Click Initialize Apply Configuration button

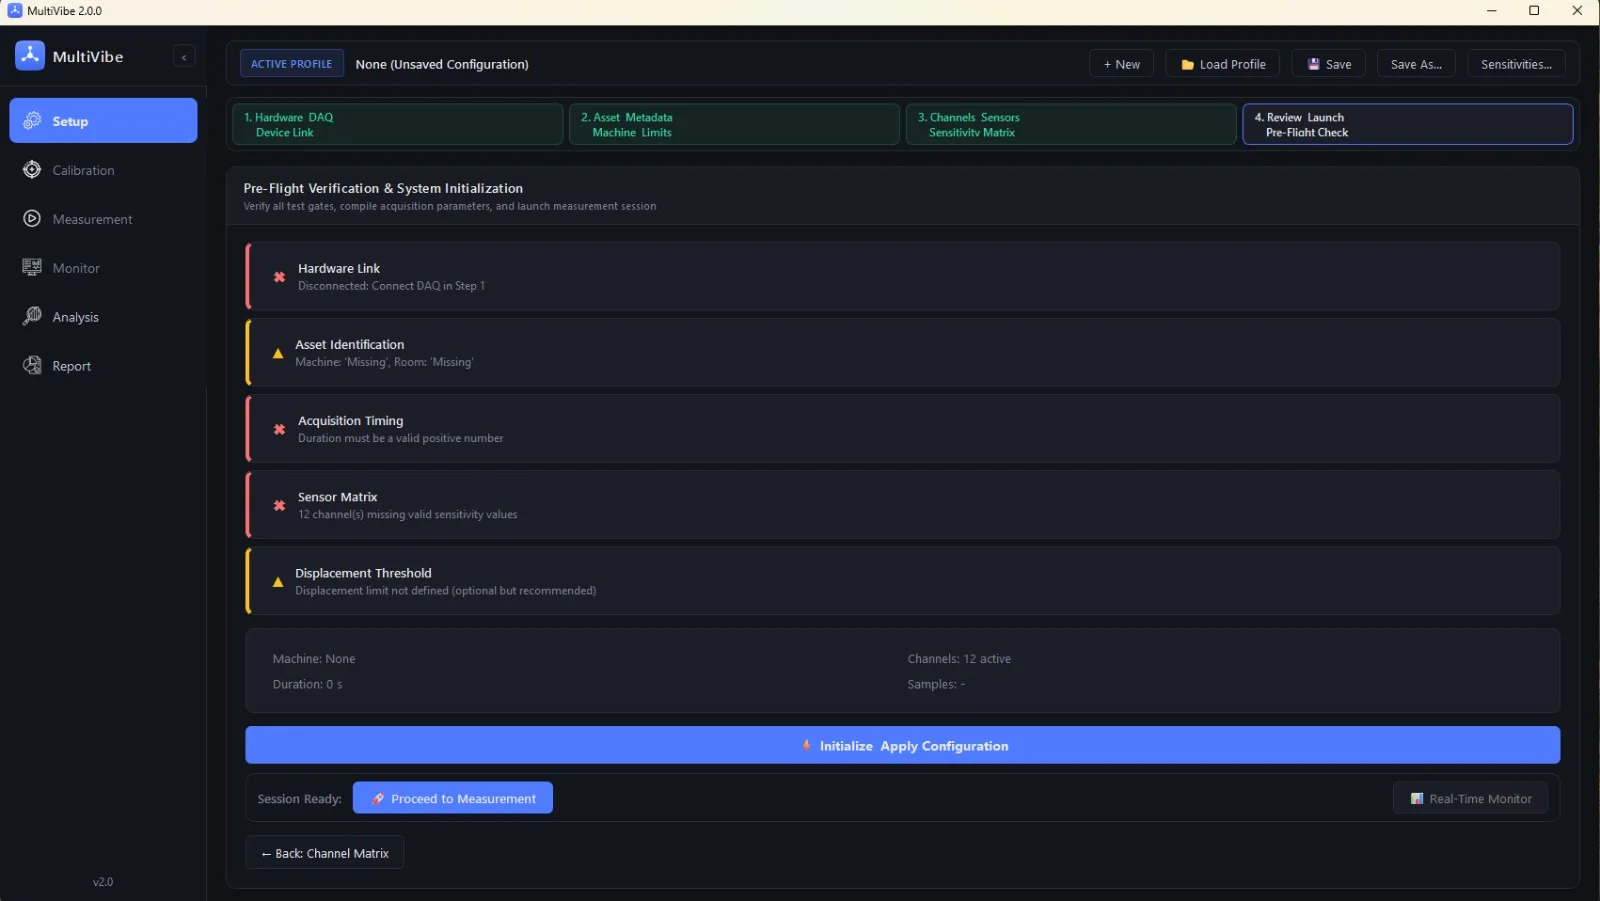coord(902,745)
